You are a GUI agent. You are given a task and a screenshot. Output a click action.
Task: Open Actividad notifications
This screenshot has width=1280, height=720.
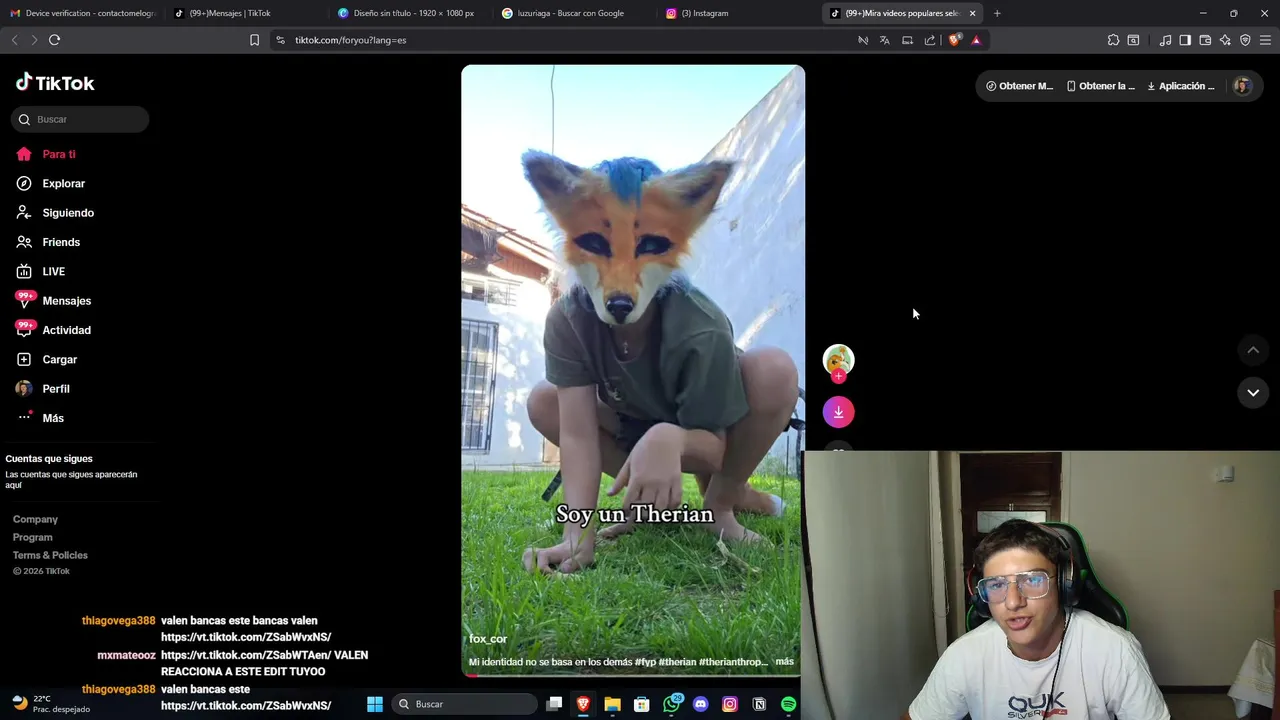tap(66, 330)
